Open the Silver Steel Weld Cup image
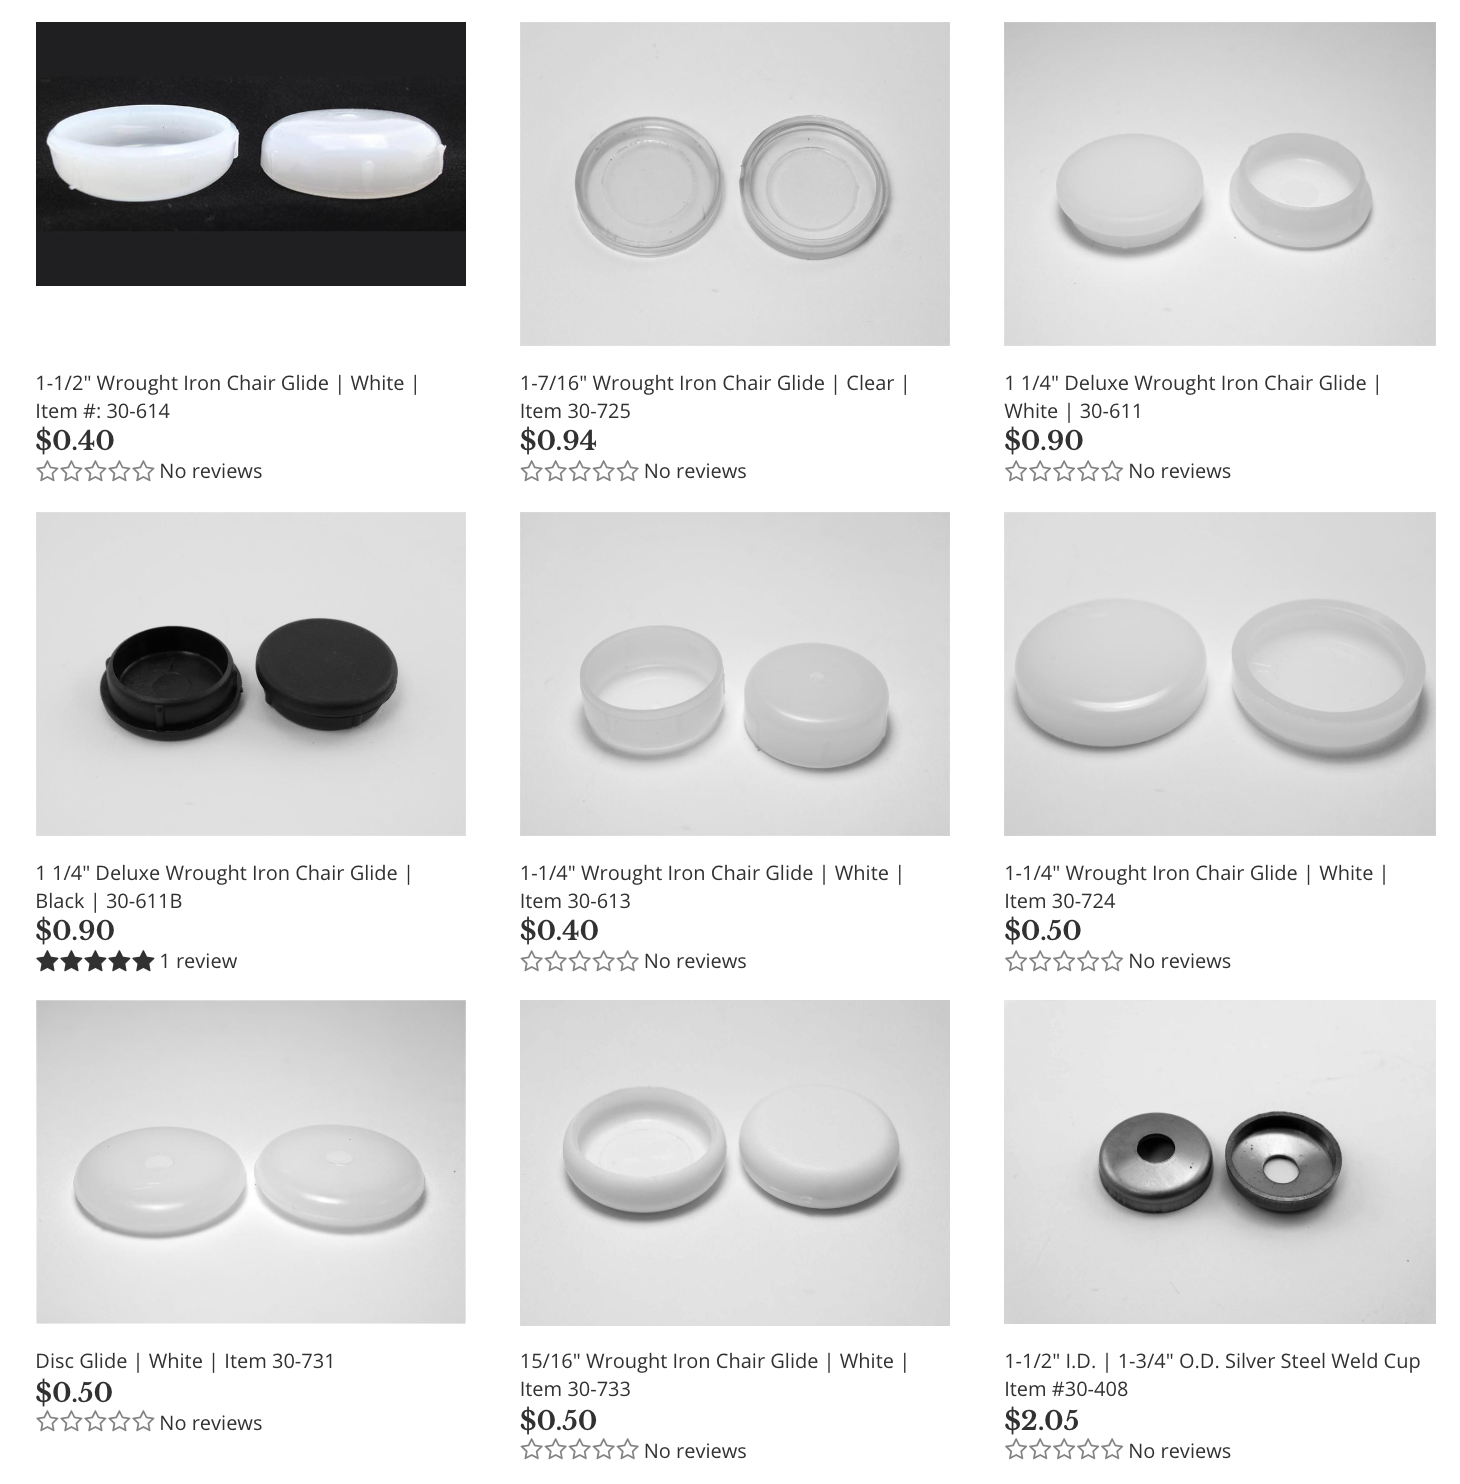The height and width of the screenshot is (1484, 1460). (1220, 1163)
